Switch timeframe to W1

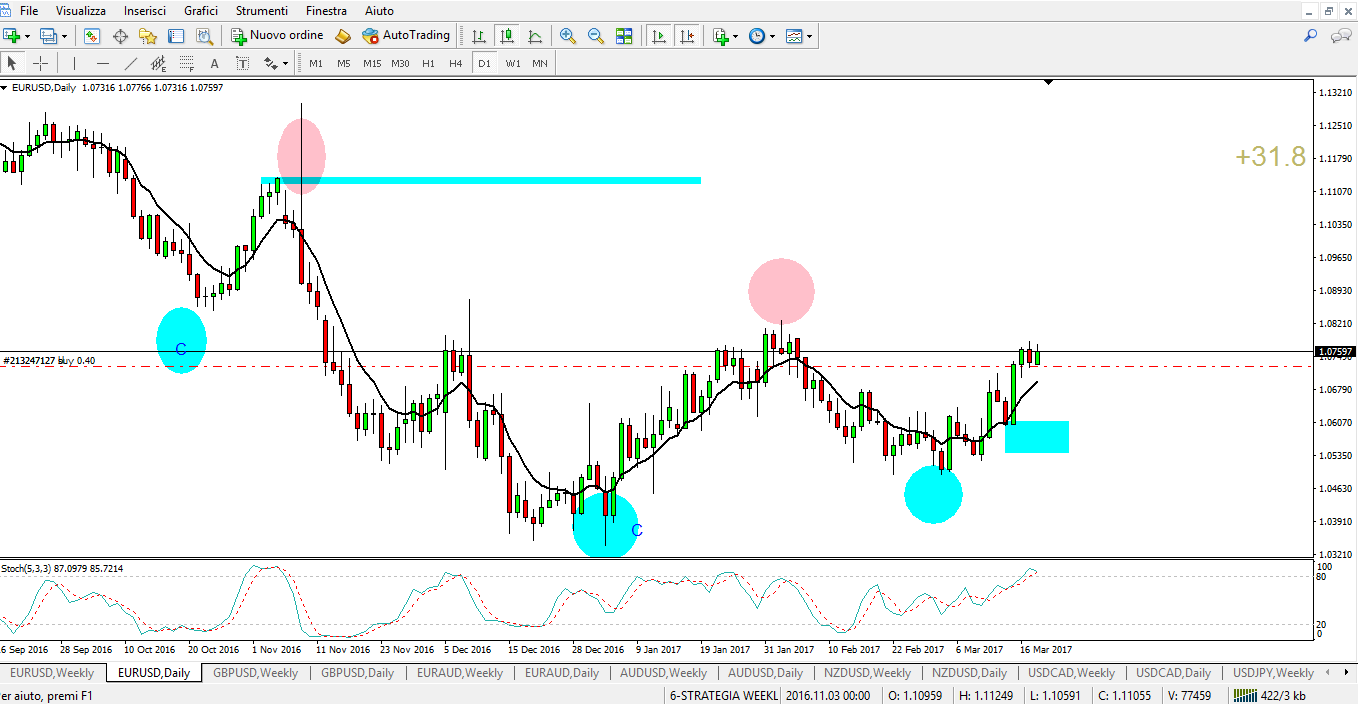pos(512,63)
